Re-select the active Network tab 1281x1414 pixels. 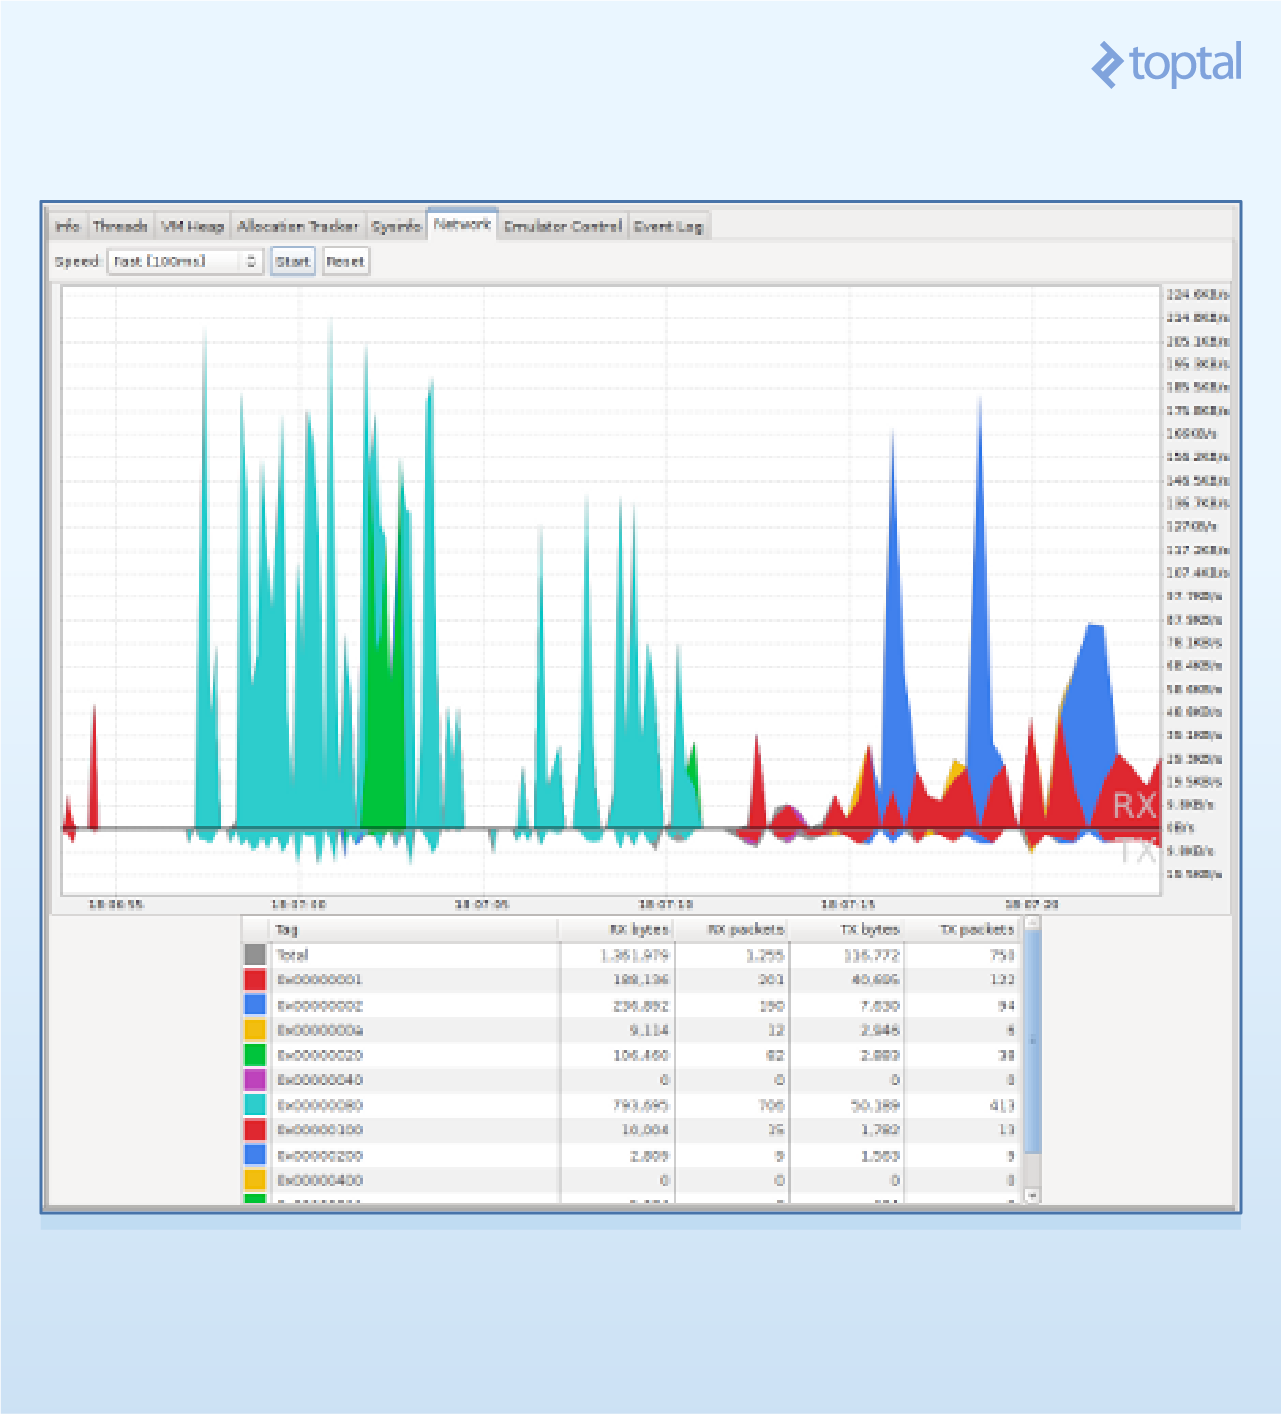click(462, 224)
